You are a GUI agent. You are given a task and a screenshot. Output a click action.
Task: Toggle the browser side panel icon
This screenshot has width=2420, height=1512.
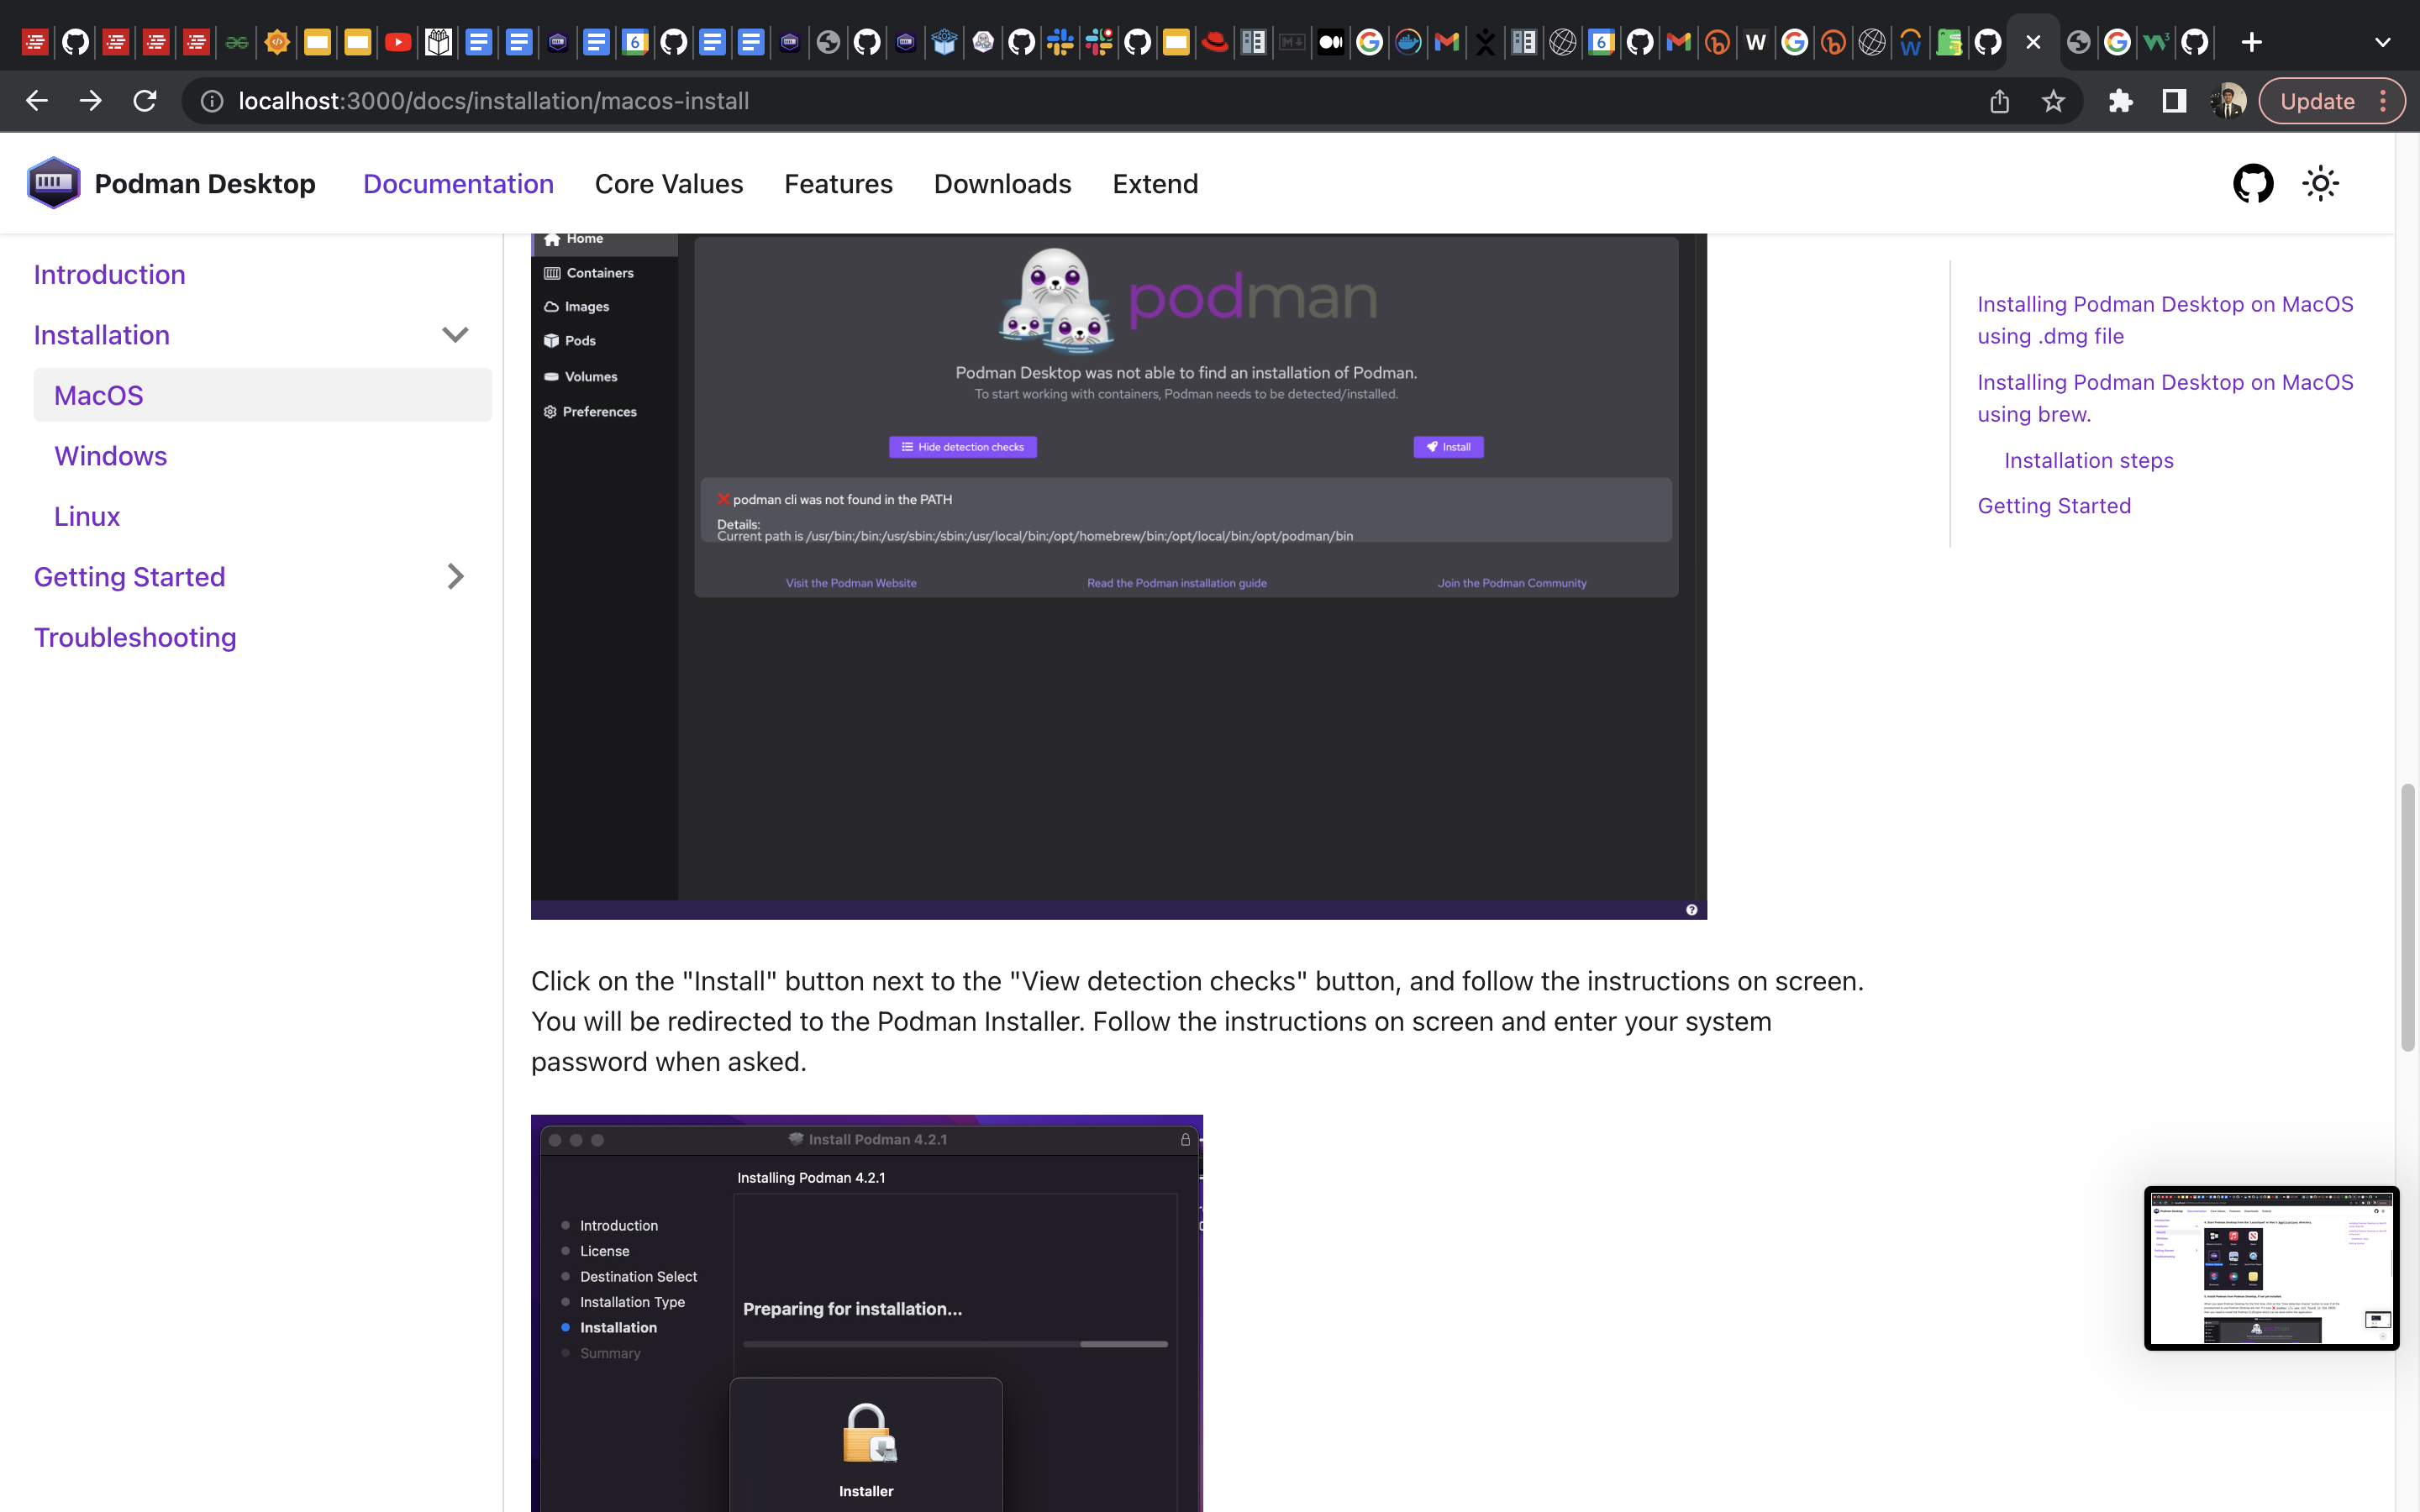coord(2173,101)
